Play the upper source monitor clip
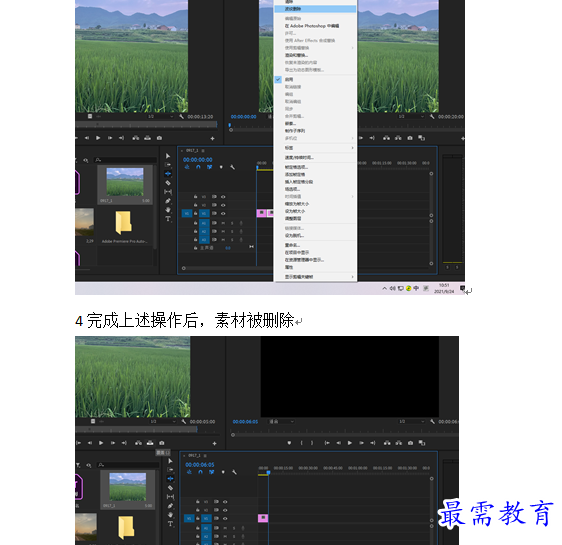Viewport: 562px width, 545px height. (x=98, y=138)
